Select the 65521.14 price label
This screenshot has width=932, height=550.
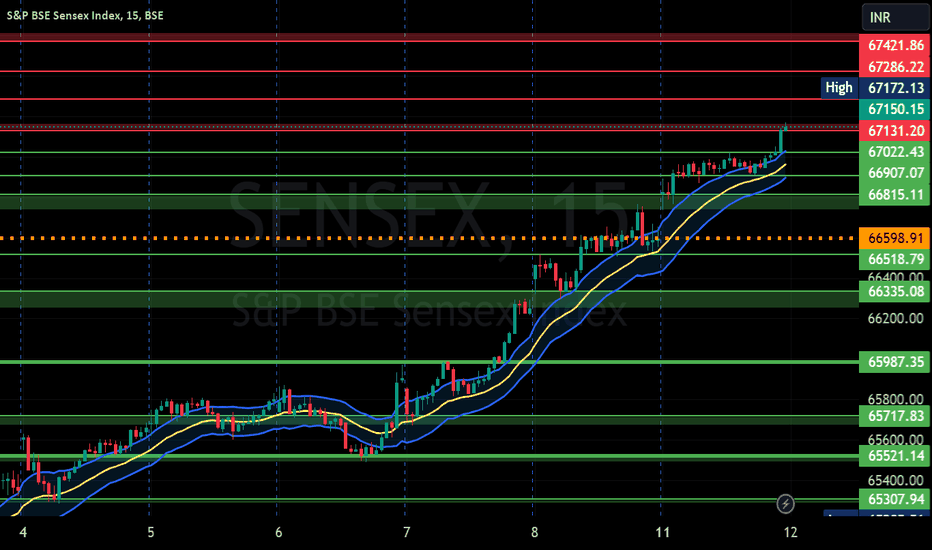(x=895, y=456)
